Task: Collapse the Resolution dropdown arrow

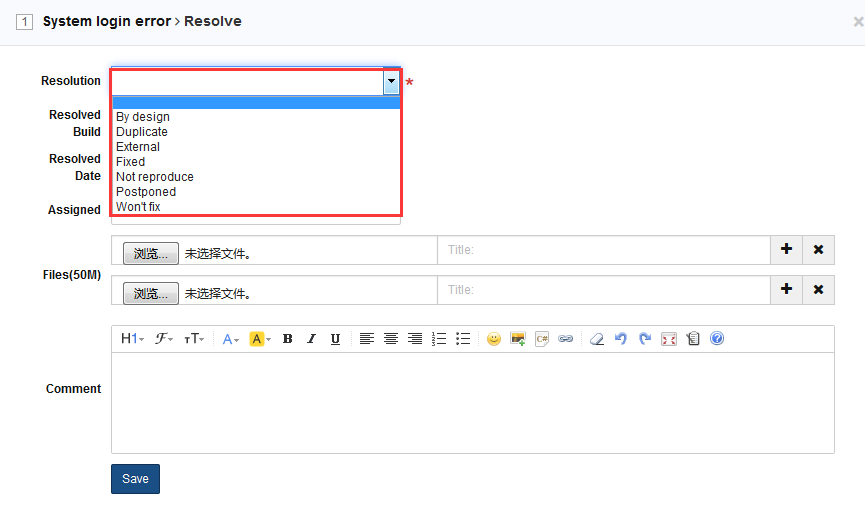Action: click(x=391, y=82)
